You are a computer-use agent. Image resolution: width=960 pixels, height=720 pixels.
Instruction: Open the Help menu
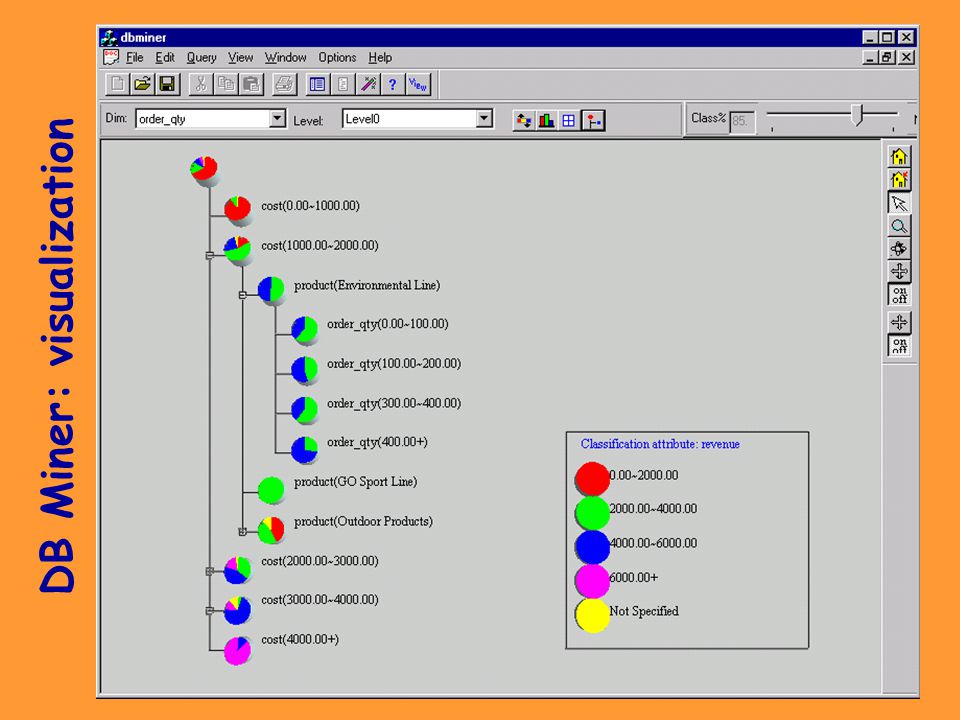pyautogui.click(x=380, y=58)
